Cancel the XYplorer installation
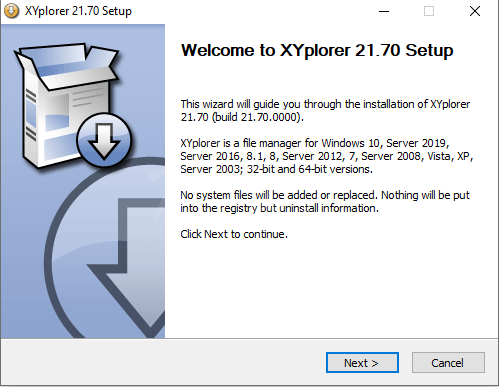Viewport: 499px width, 387px height. (x=448, y=362)
